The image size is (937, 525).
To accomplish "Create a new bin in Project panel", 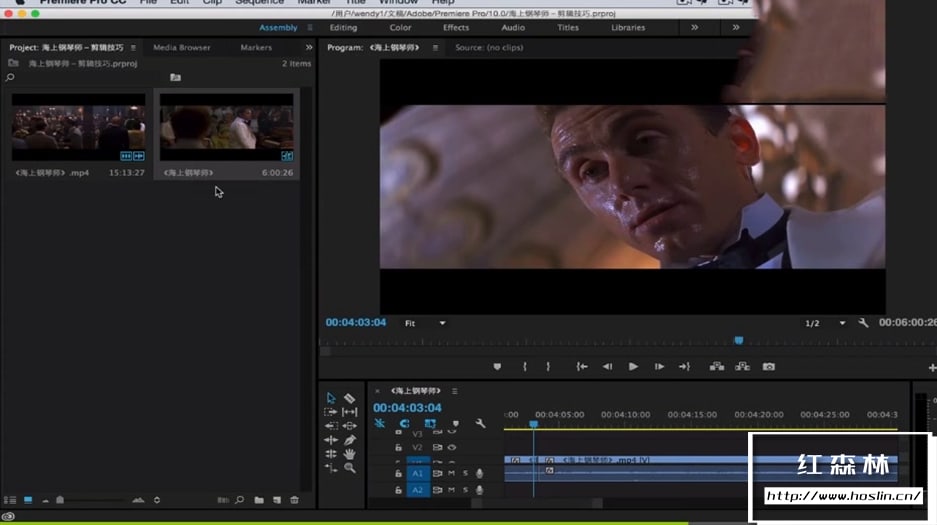I will [x=259, y=500].
